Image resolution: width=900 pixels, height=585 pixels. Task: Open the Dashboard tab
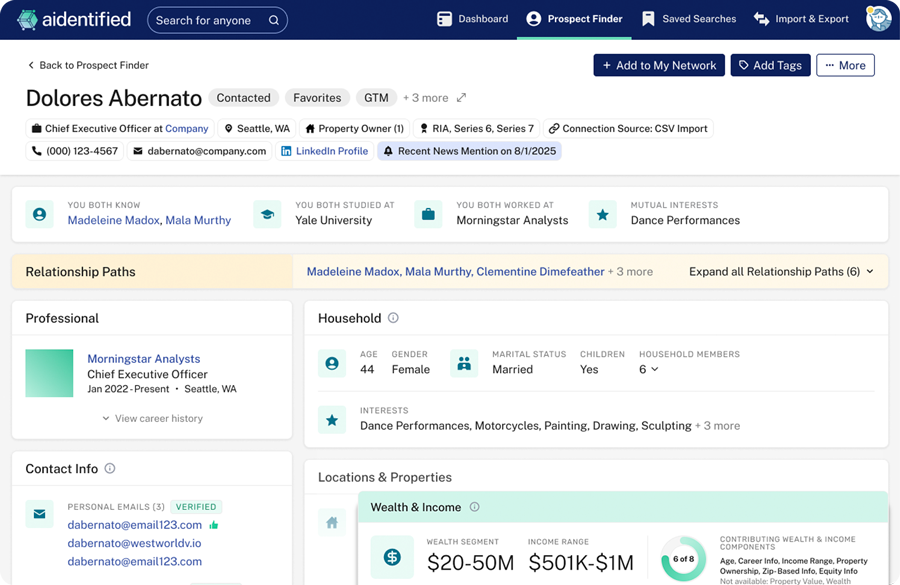pos(472,19)
